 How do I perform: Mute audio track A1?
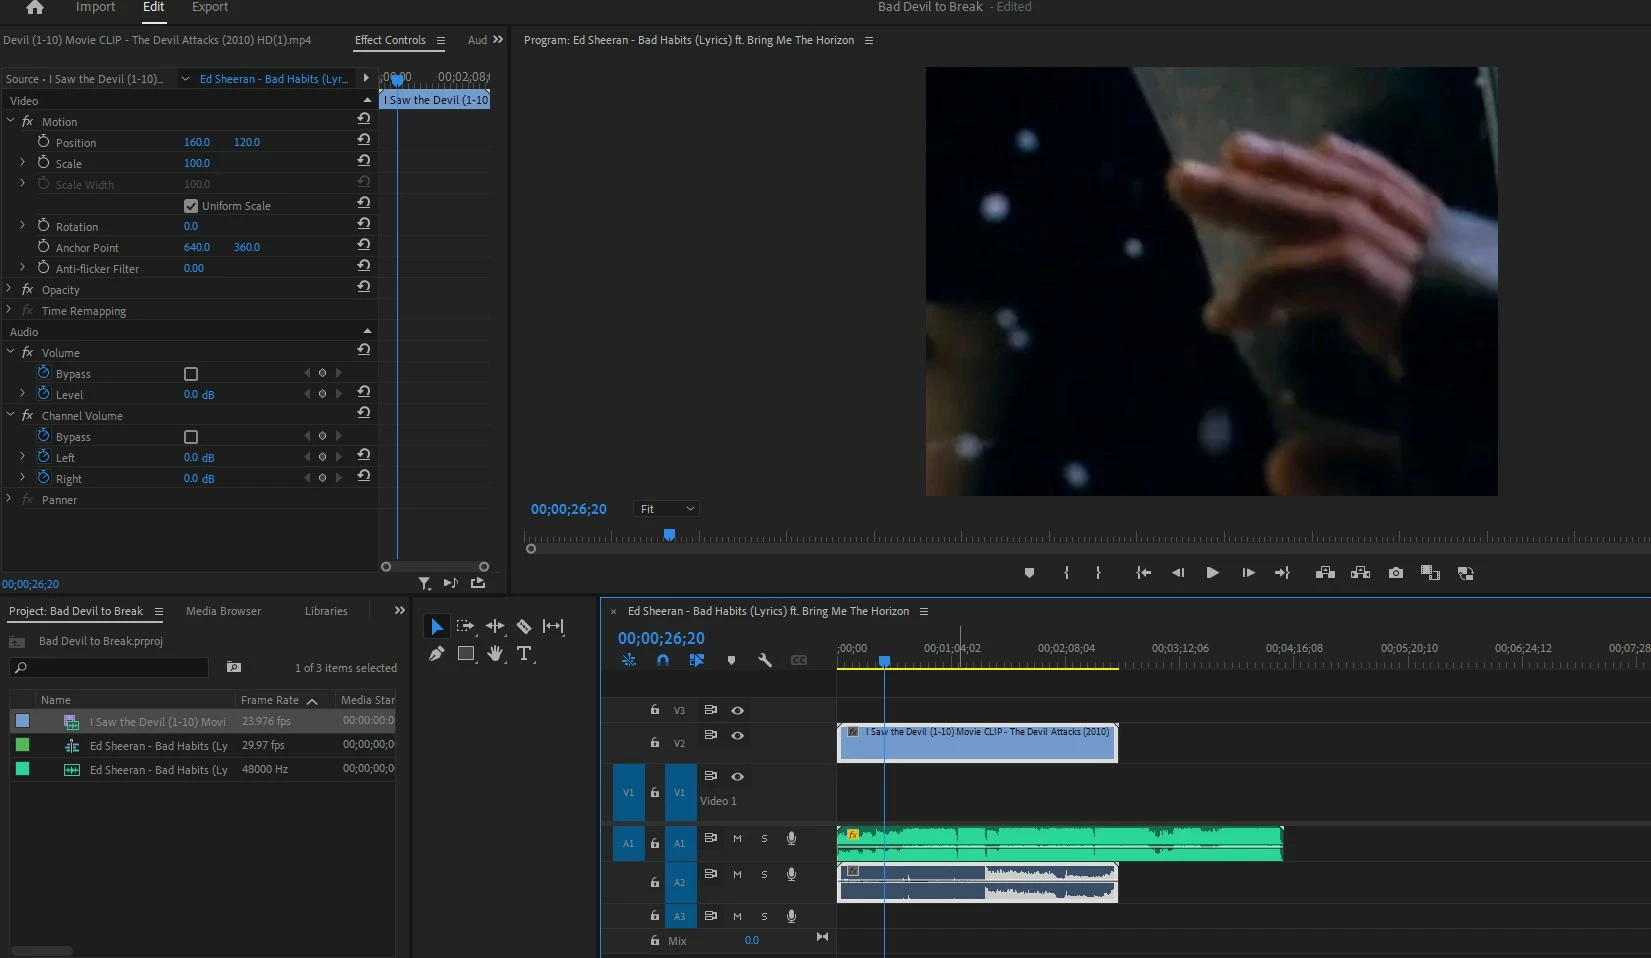(x=737, y=839)
